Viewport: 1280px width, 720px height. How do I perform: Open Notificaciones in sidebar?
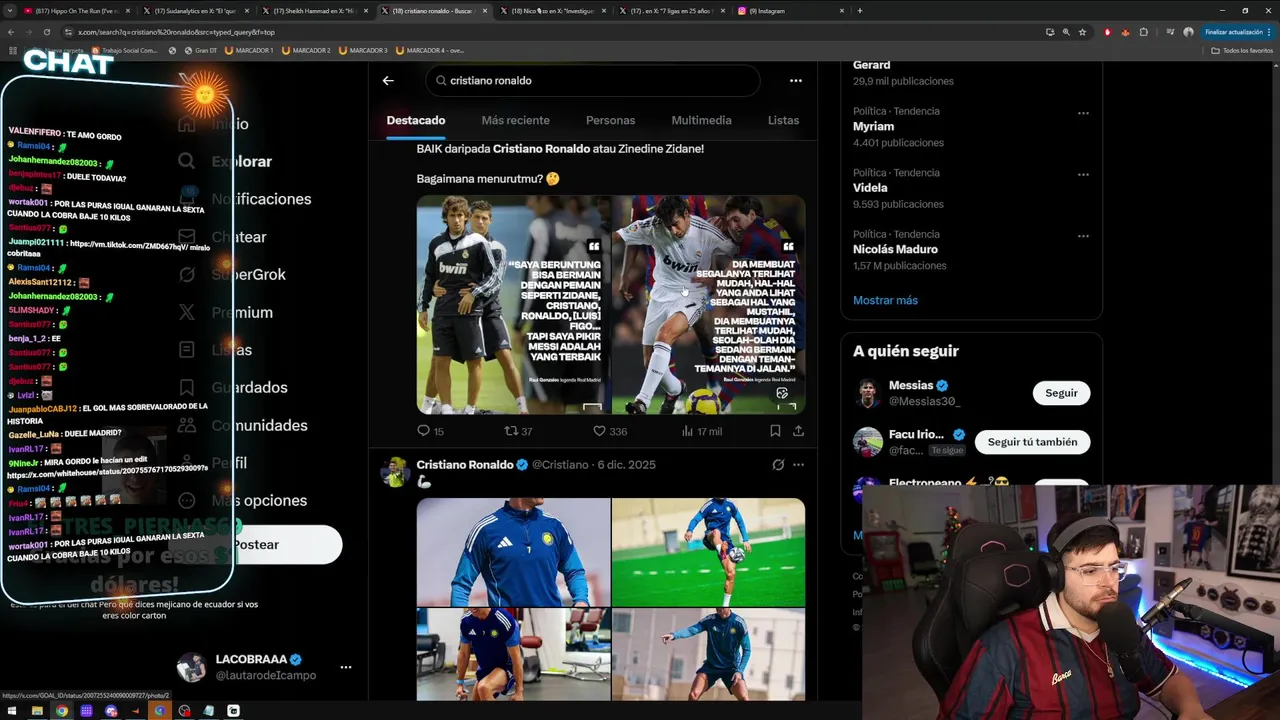(261, 199)
